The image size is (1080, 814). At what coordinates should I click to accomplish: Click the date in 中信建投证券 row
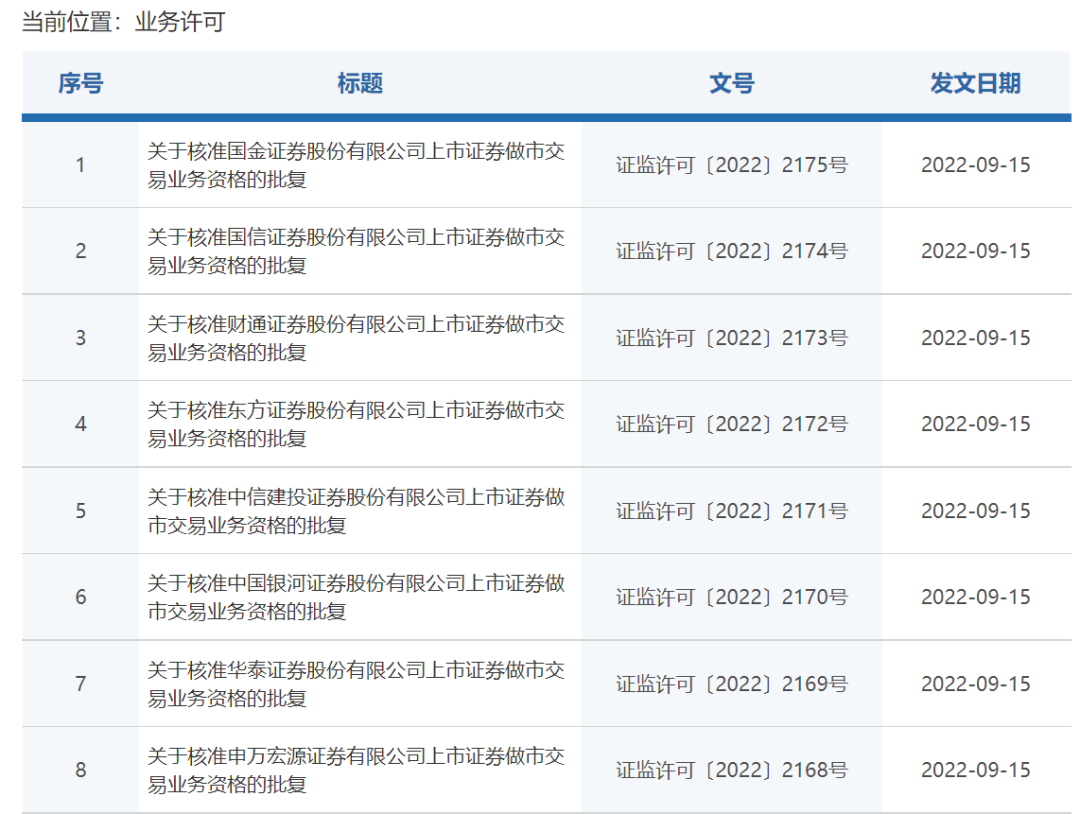tap(975, 511)
